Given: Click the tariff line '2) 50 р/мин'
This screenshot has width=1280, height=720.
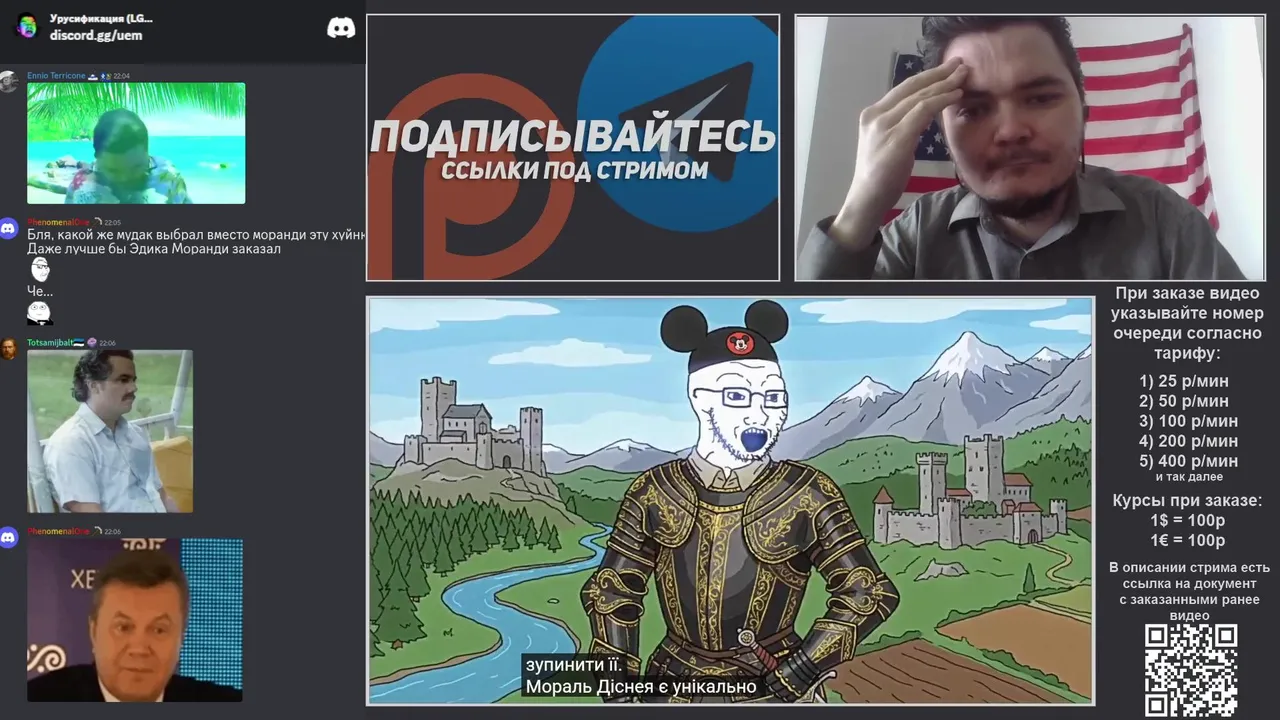Looking at the screenshot, I should 1184,401.
